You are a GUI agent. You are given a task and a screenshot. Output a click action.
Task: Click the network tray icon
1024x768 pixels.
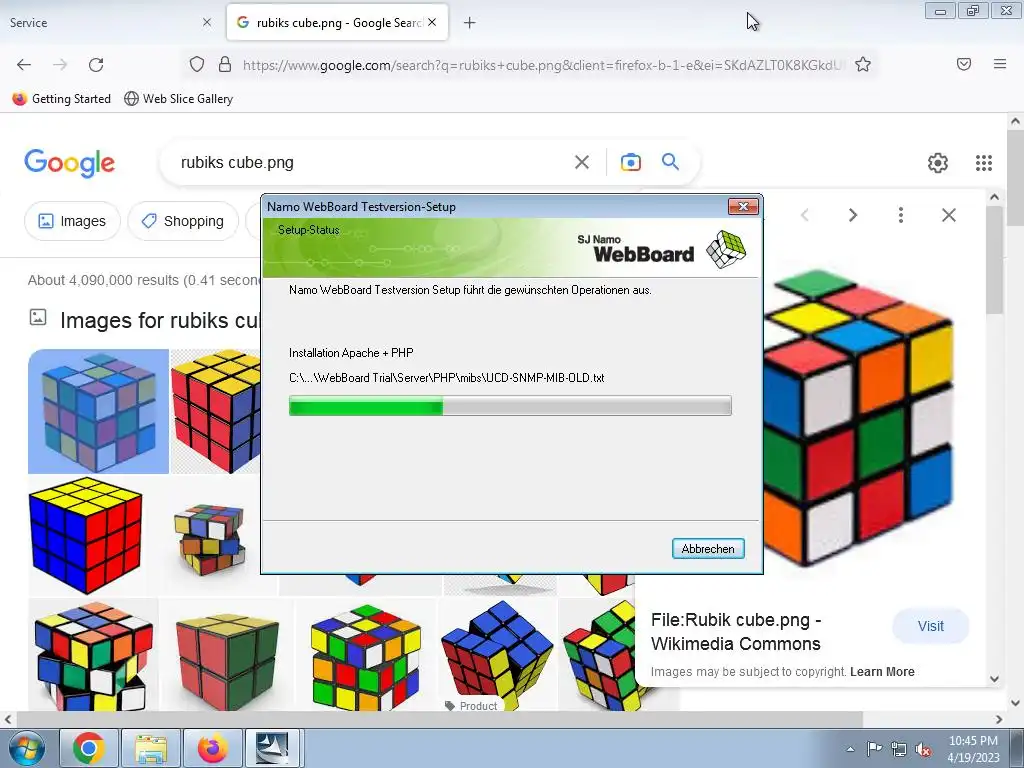[x=899, y=749]
